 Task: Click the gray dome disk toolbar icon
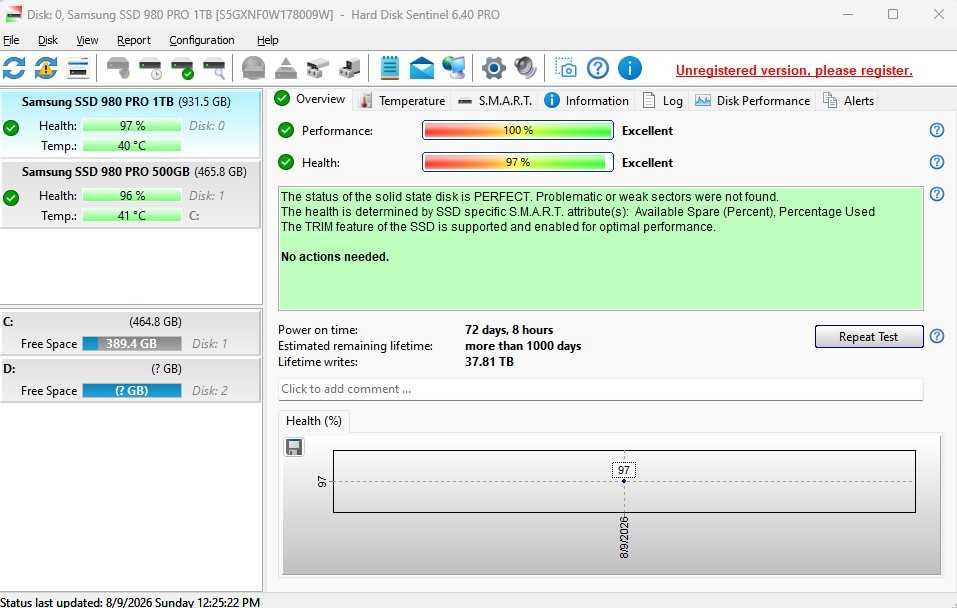[253, 68]
